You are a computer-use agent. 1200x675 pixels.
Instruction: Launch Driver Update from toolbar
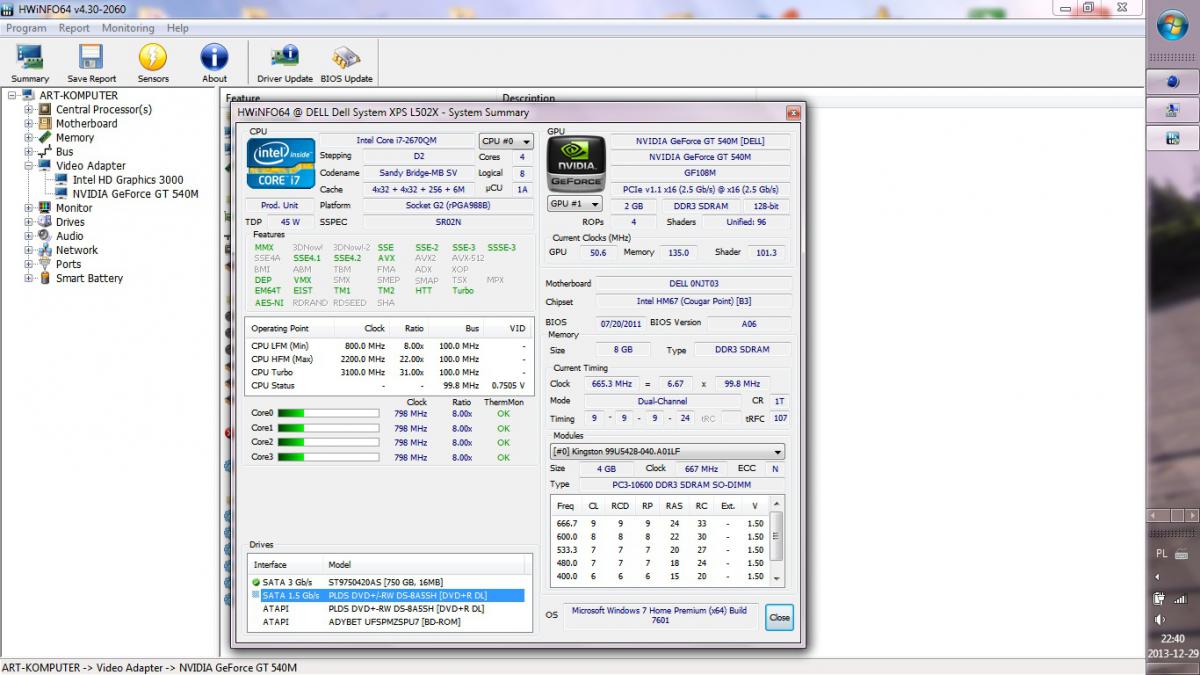tap(285, 57)
